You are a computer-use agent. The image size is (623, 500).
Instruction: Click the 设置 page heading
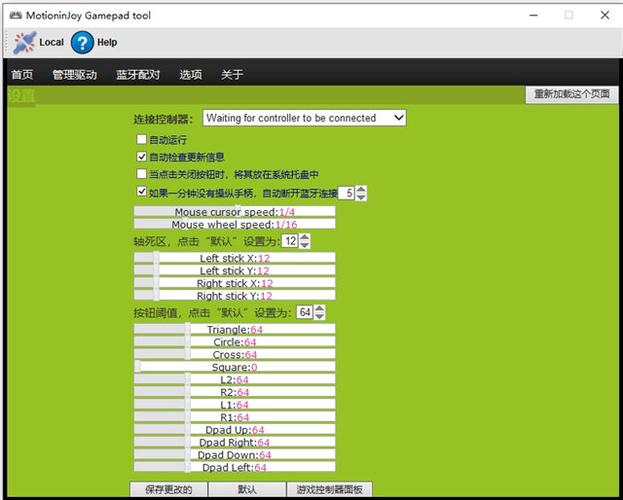click(21, 96)
